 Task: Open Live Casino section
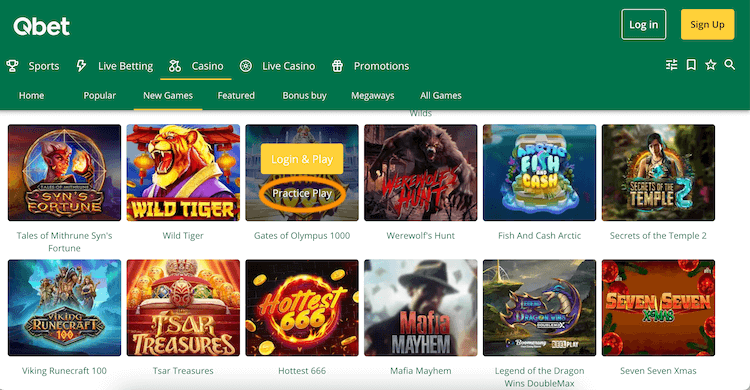point(288,66)
